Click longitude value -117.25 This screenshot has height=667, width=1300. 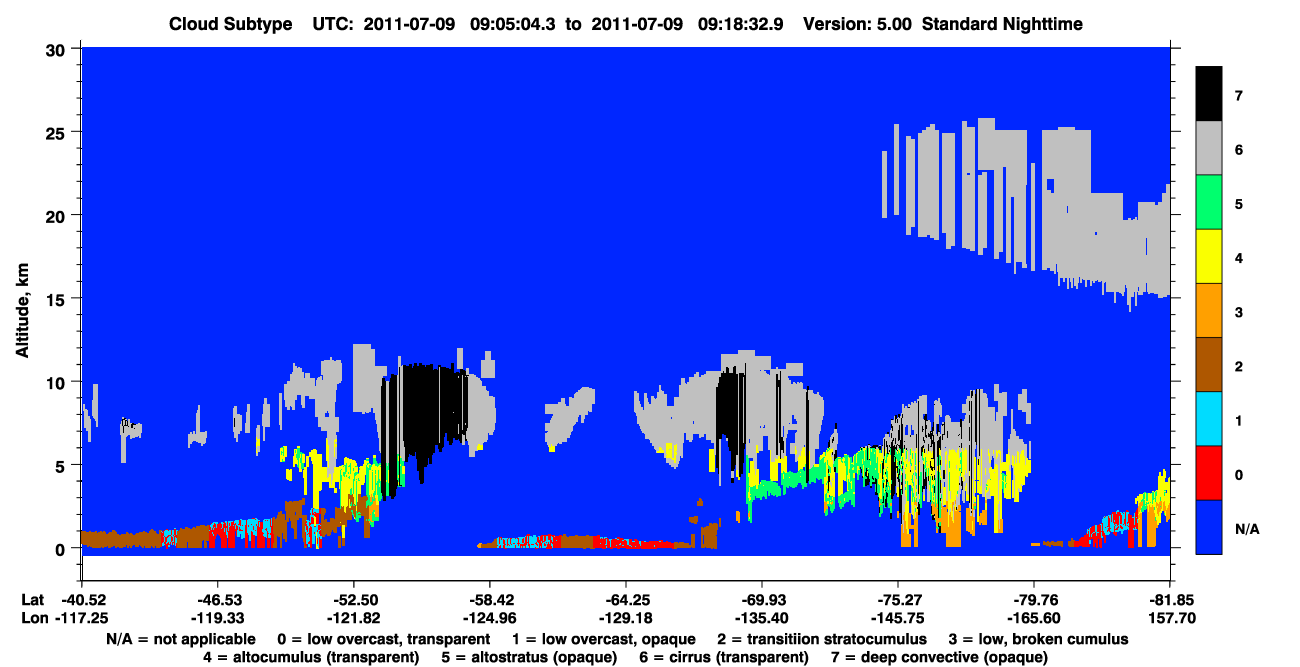[x=83, y=619]
